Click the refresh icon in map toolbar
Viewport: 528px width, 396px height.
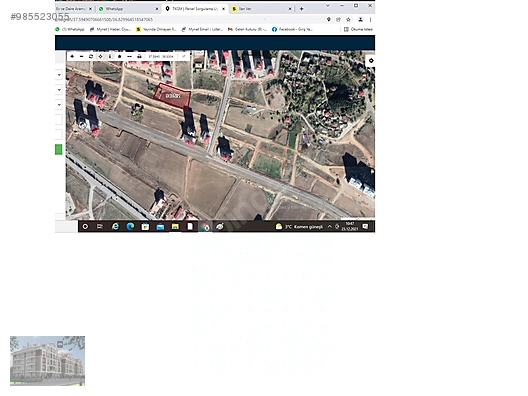[91, 57]
